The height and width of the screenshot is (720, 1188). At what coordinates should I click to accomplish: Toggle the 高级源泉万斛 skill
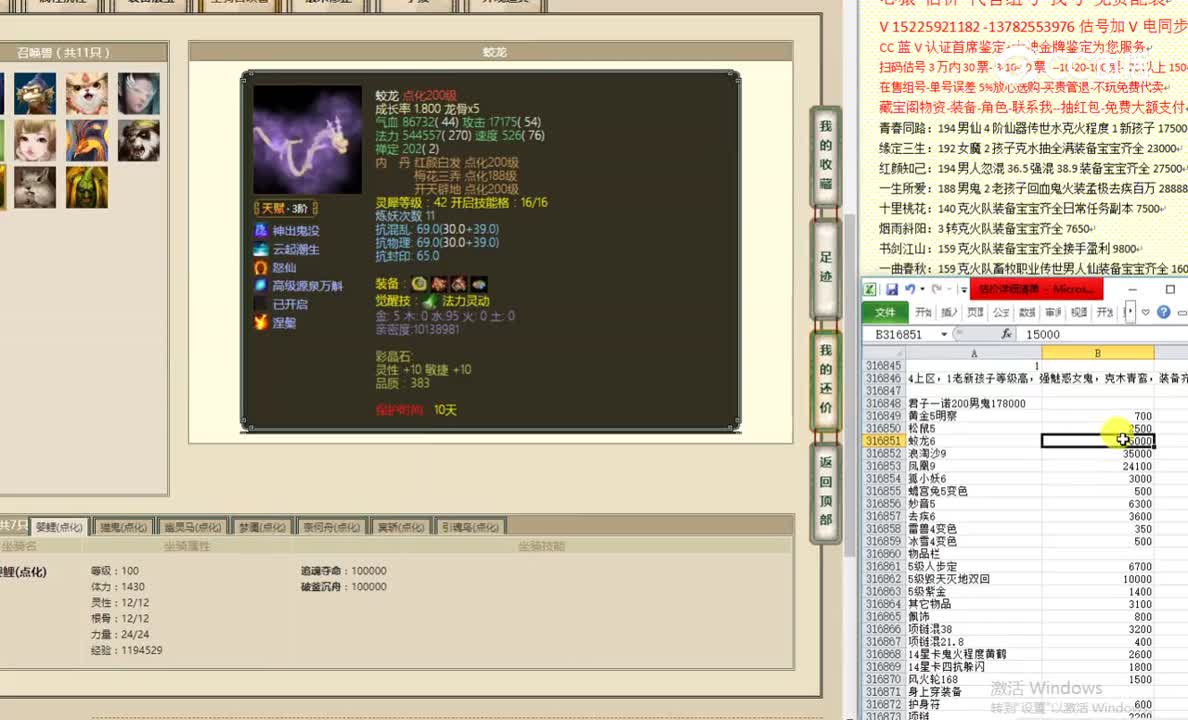coord(263,285)
